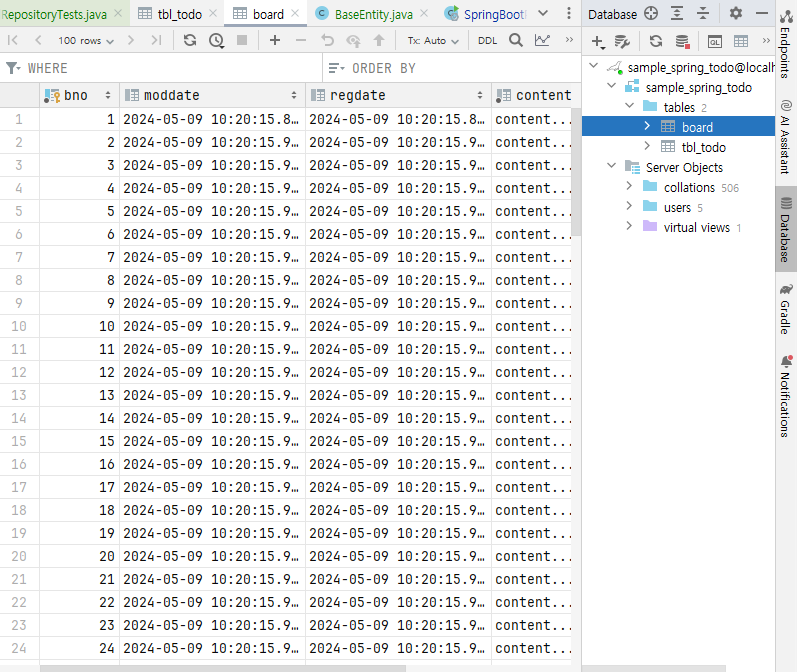Expand the board table node

pos(647,126)
